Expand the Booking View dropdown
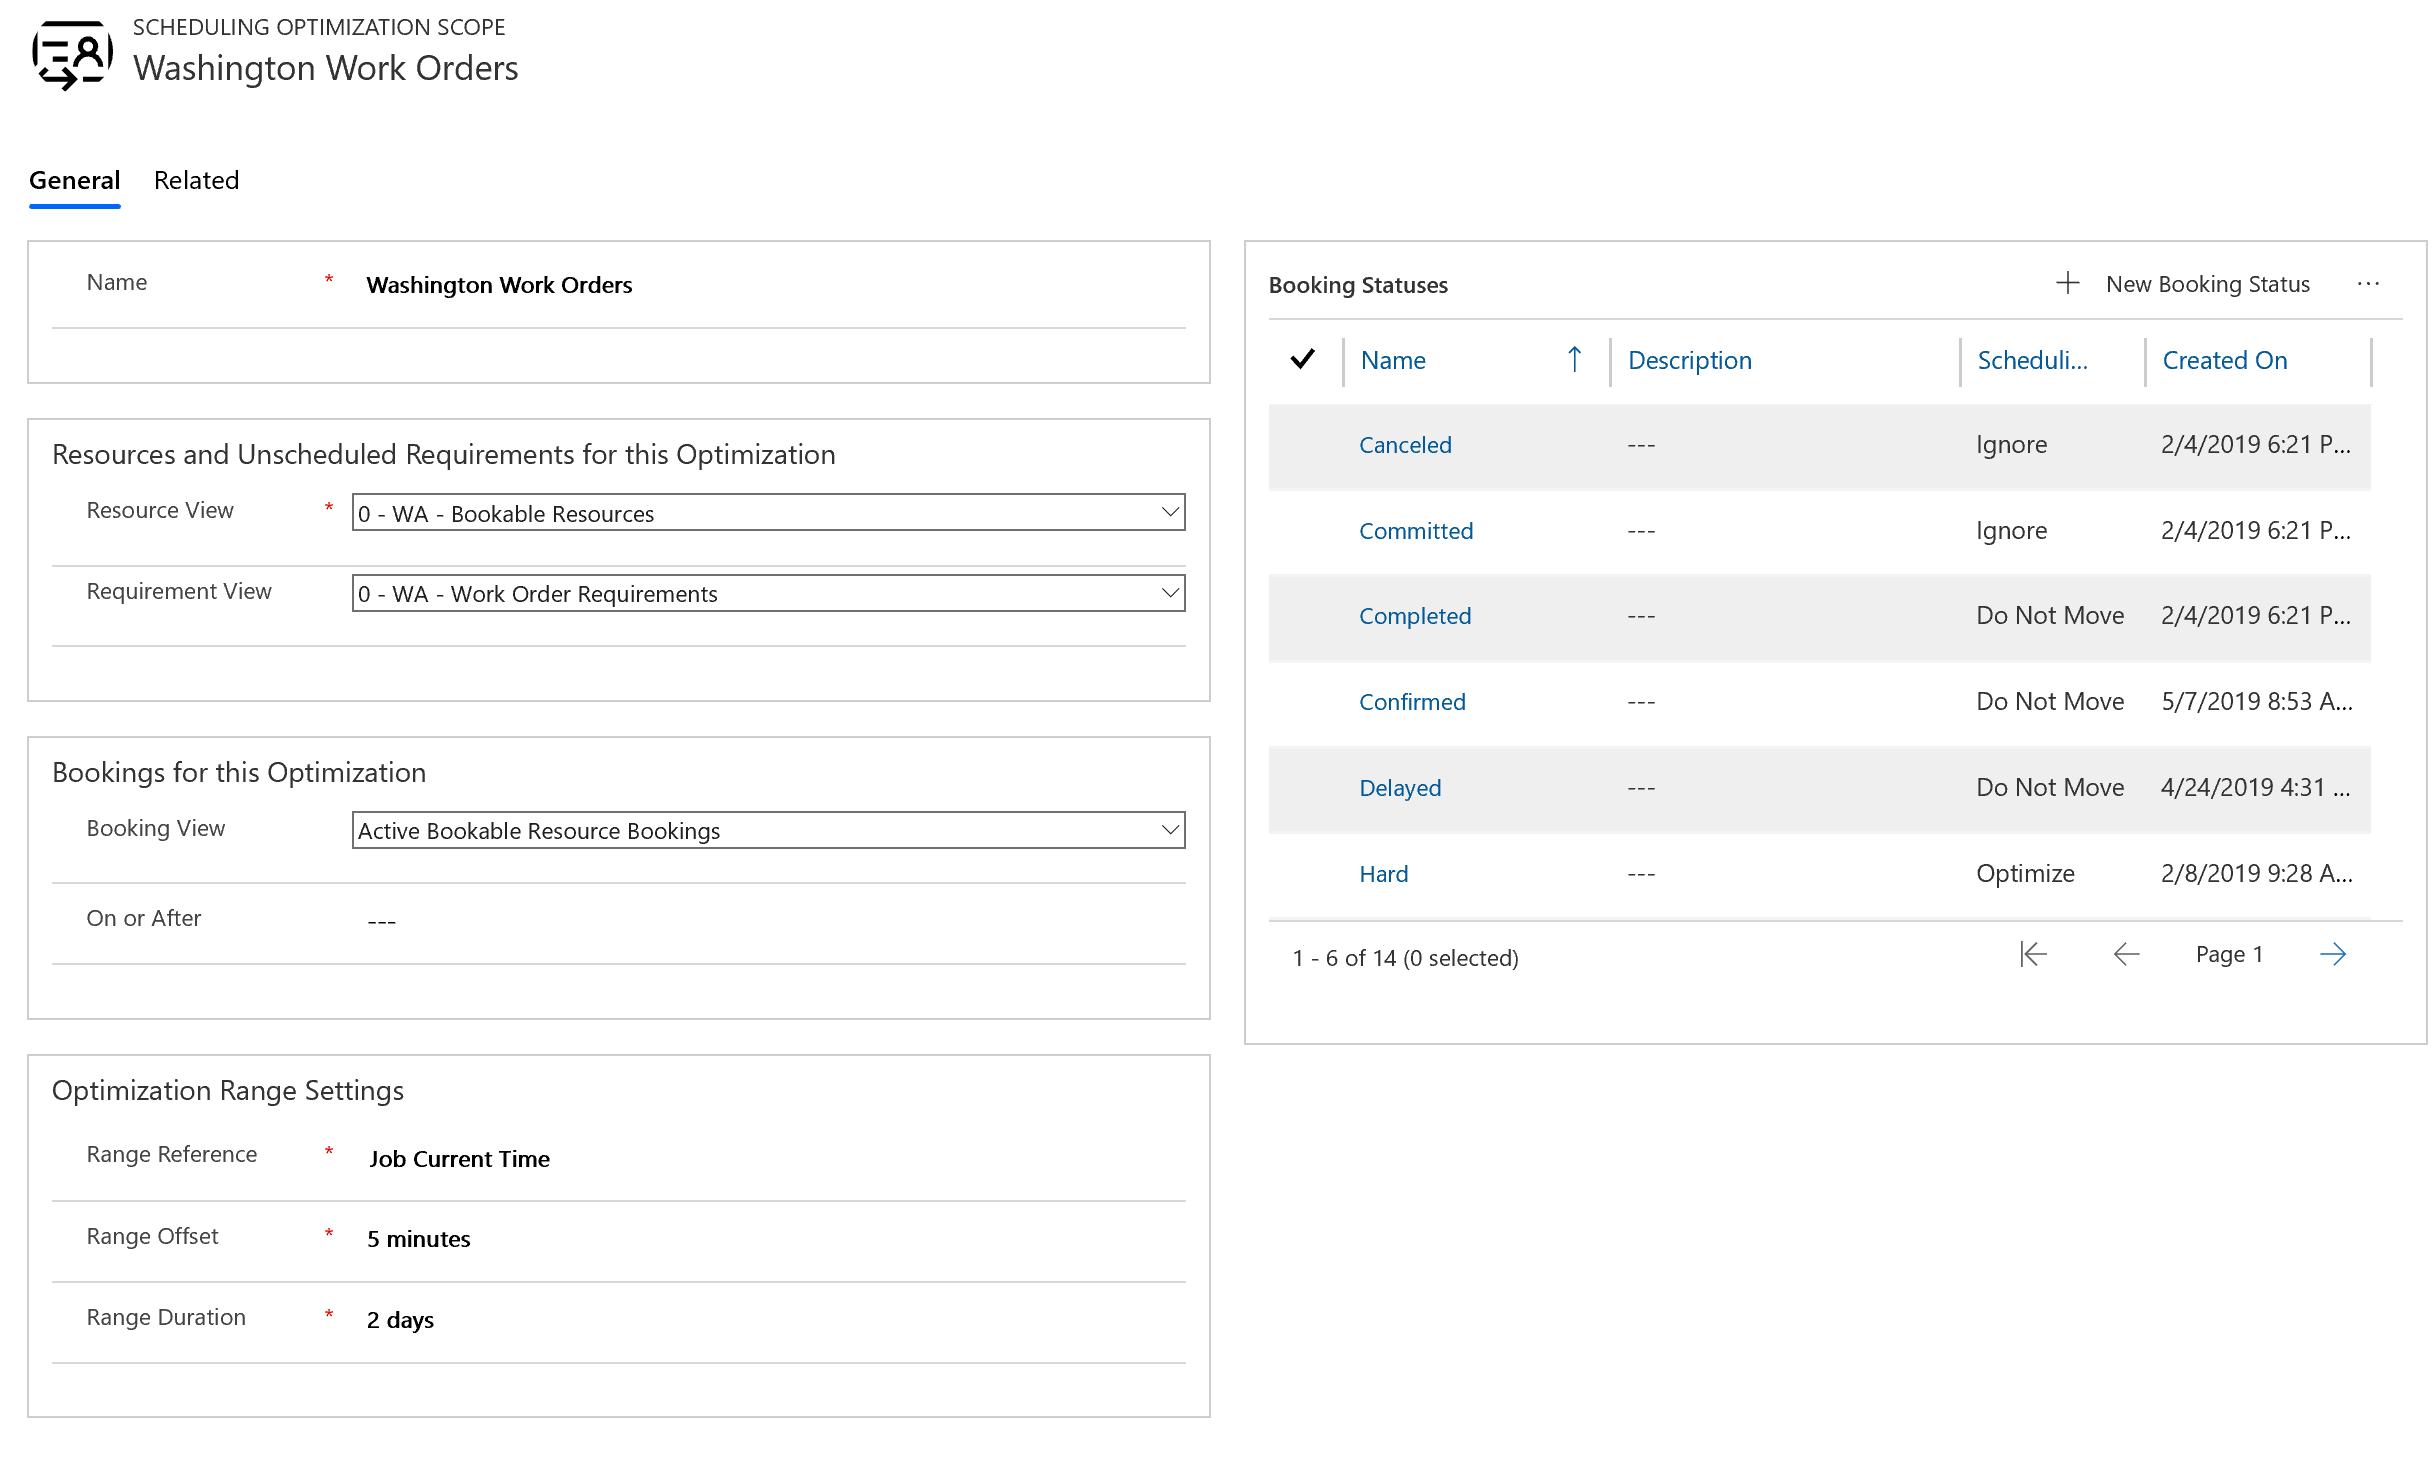Image resolution: width=2432 pixels, height=1458 pixels. point(1167,828)
